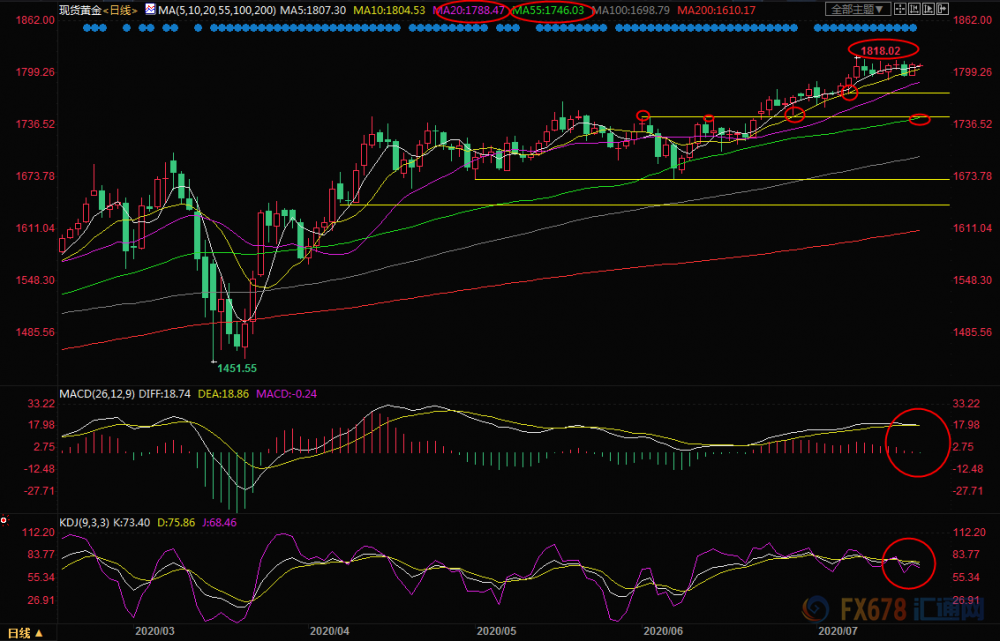The image size is (1000, 641).
Task: Click the K:73.40 value
Action: 131,523
